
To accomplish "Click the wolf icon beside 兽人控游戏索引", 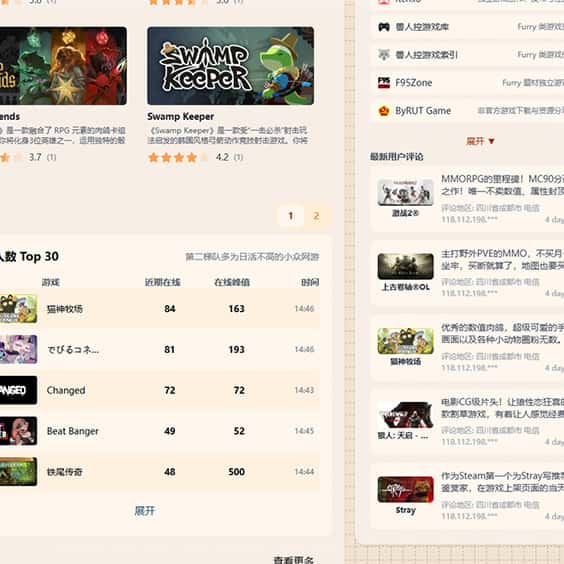I will (x=384, y=55).
